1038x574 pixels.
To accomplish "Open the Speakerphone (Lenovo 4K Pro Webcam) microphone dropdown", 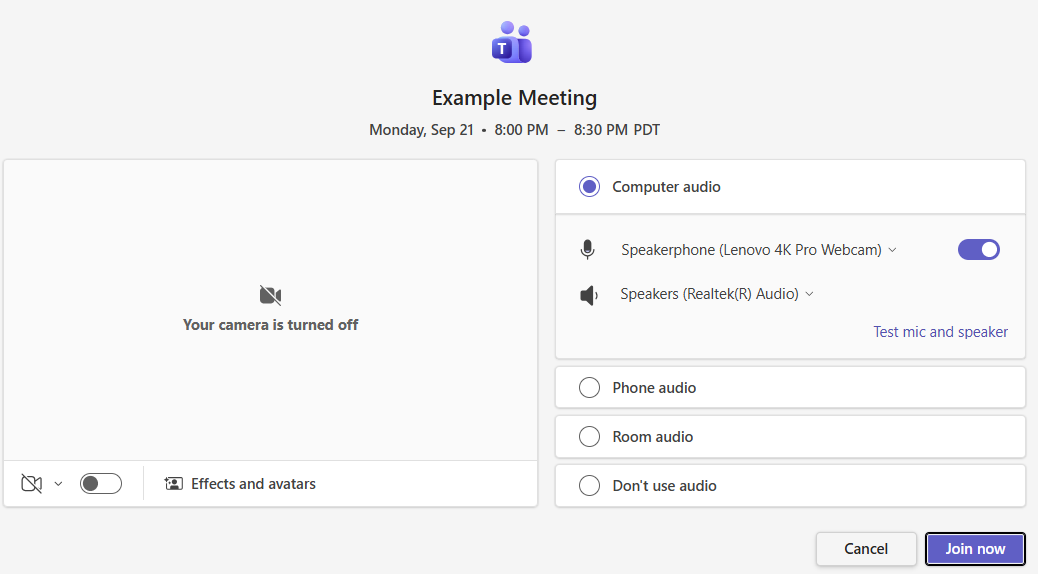I will point(759,250).
